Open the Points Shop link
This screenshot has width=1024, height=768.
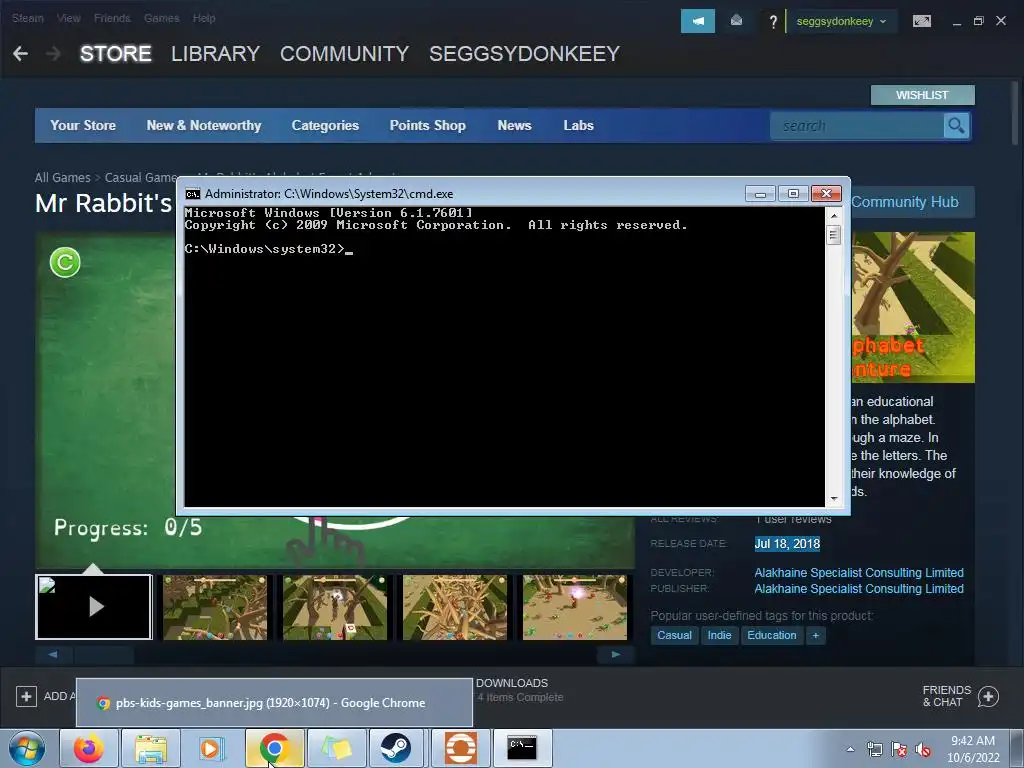[428, 125]
